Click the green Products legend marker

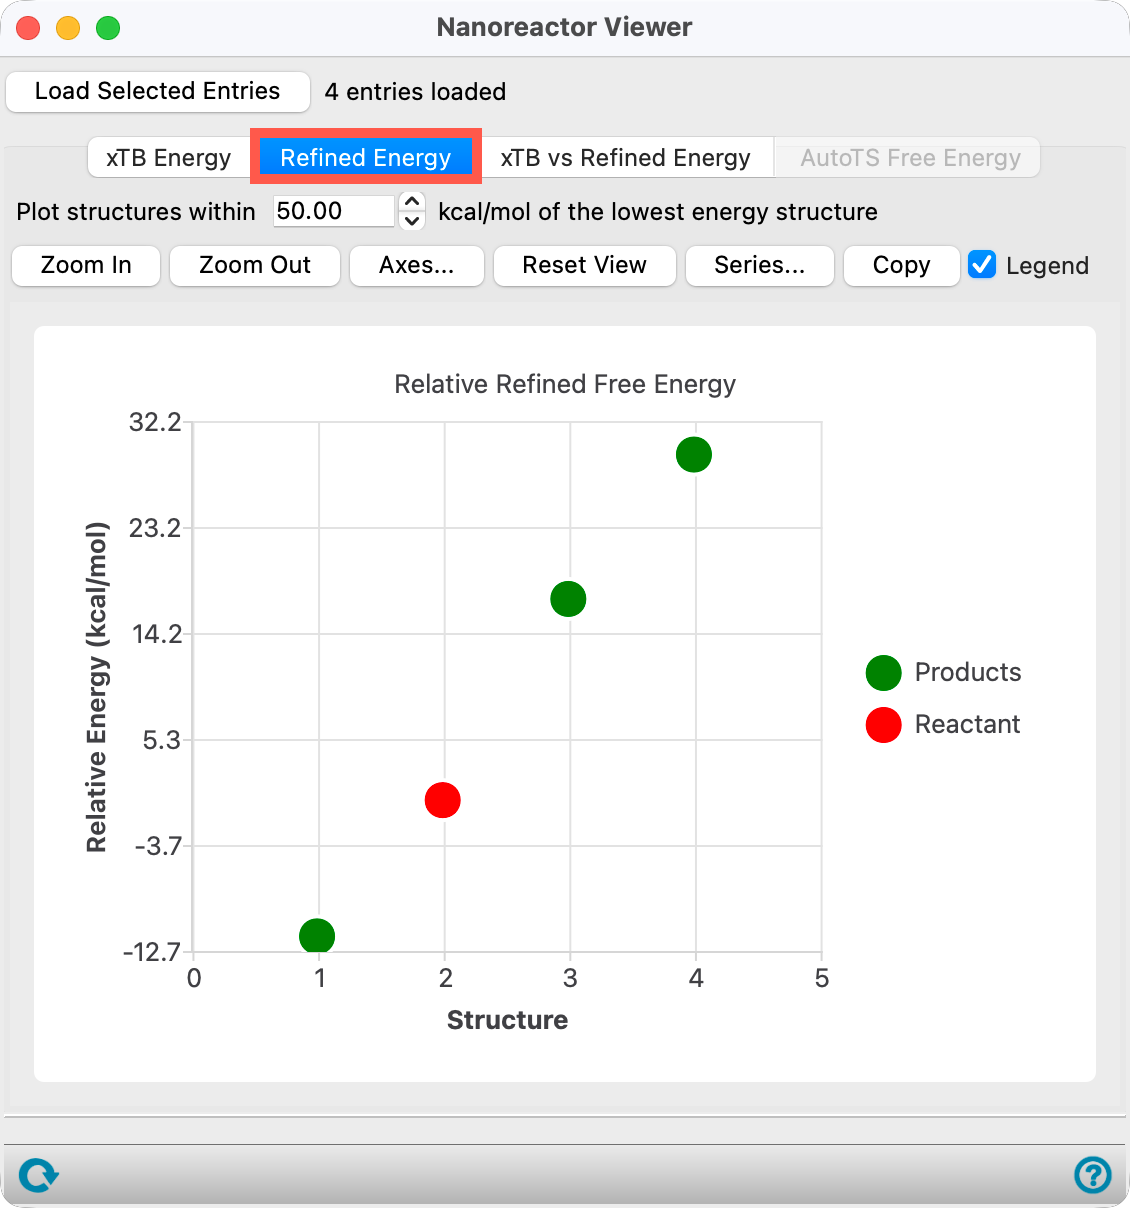pyautogui.click(x=884, y=673)
